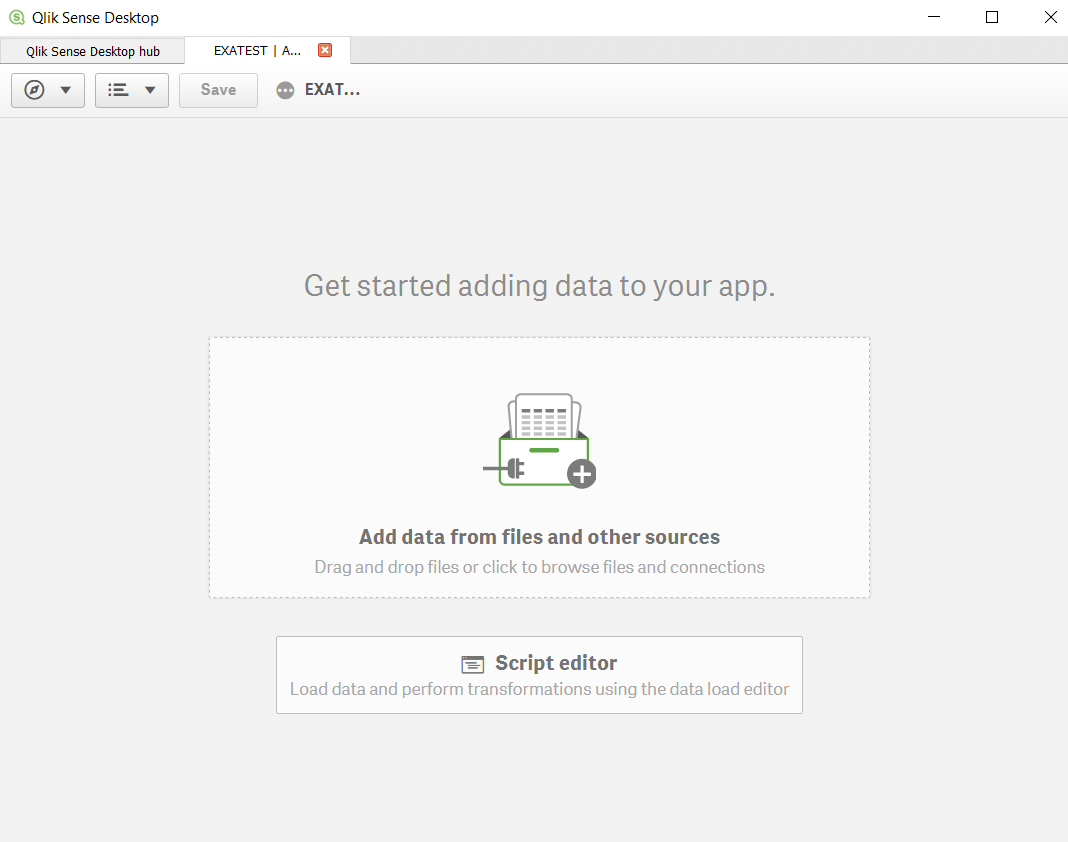Viewport: 1068px width, 842px height.
Task: Click the green data box illustration
Action: [543, 459]
